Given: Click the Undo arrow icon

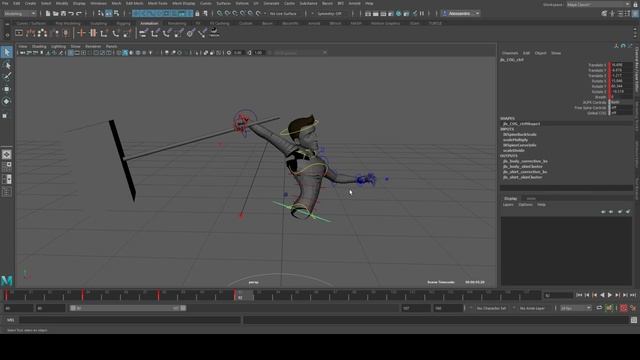Looking at the screenshot, I should pos(71,13).
